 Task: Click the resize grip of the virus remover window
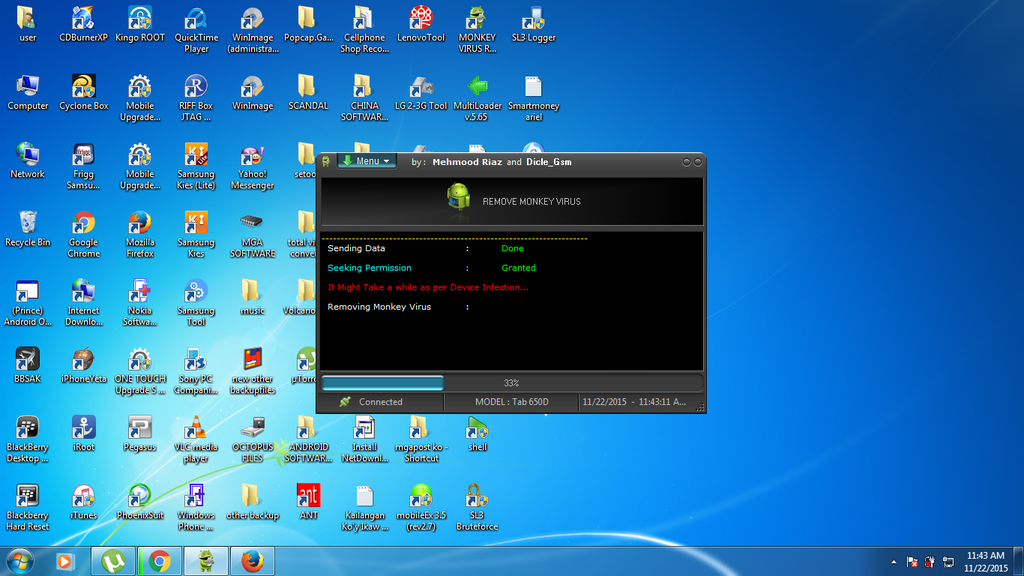pyautogui.click(x=699, y=407)
